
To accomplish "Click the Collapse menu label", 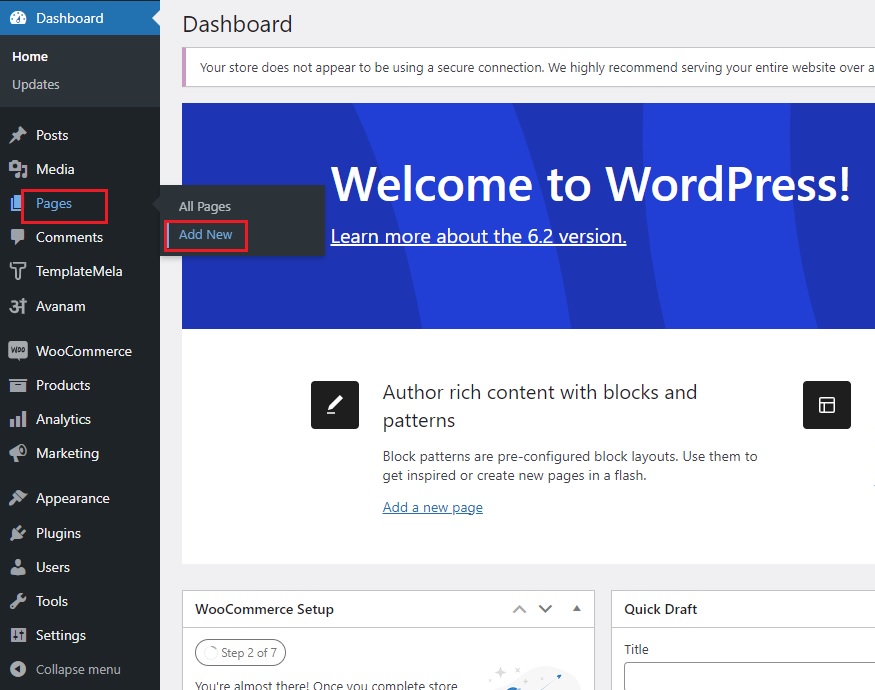I will [78, 669].
